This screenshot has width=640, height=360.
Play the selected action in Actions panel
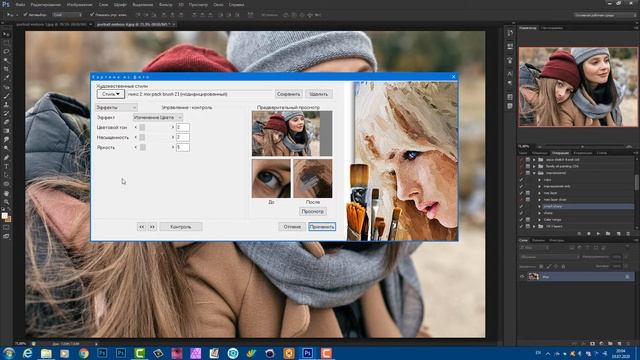(598, 233)
